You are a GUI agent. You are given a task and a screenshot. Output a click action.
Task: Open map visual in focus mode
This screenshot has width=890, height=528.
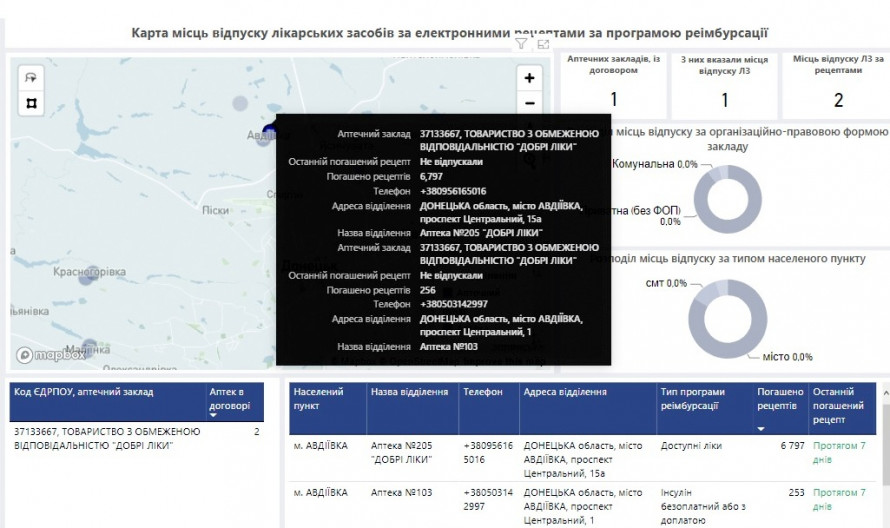[543, 44]
